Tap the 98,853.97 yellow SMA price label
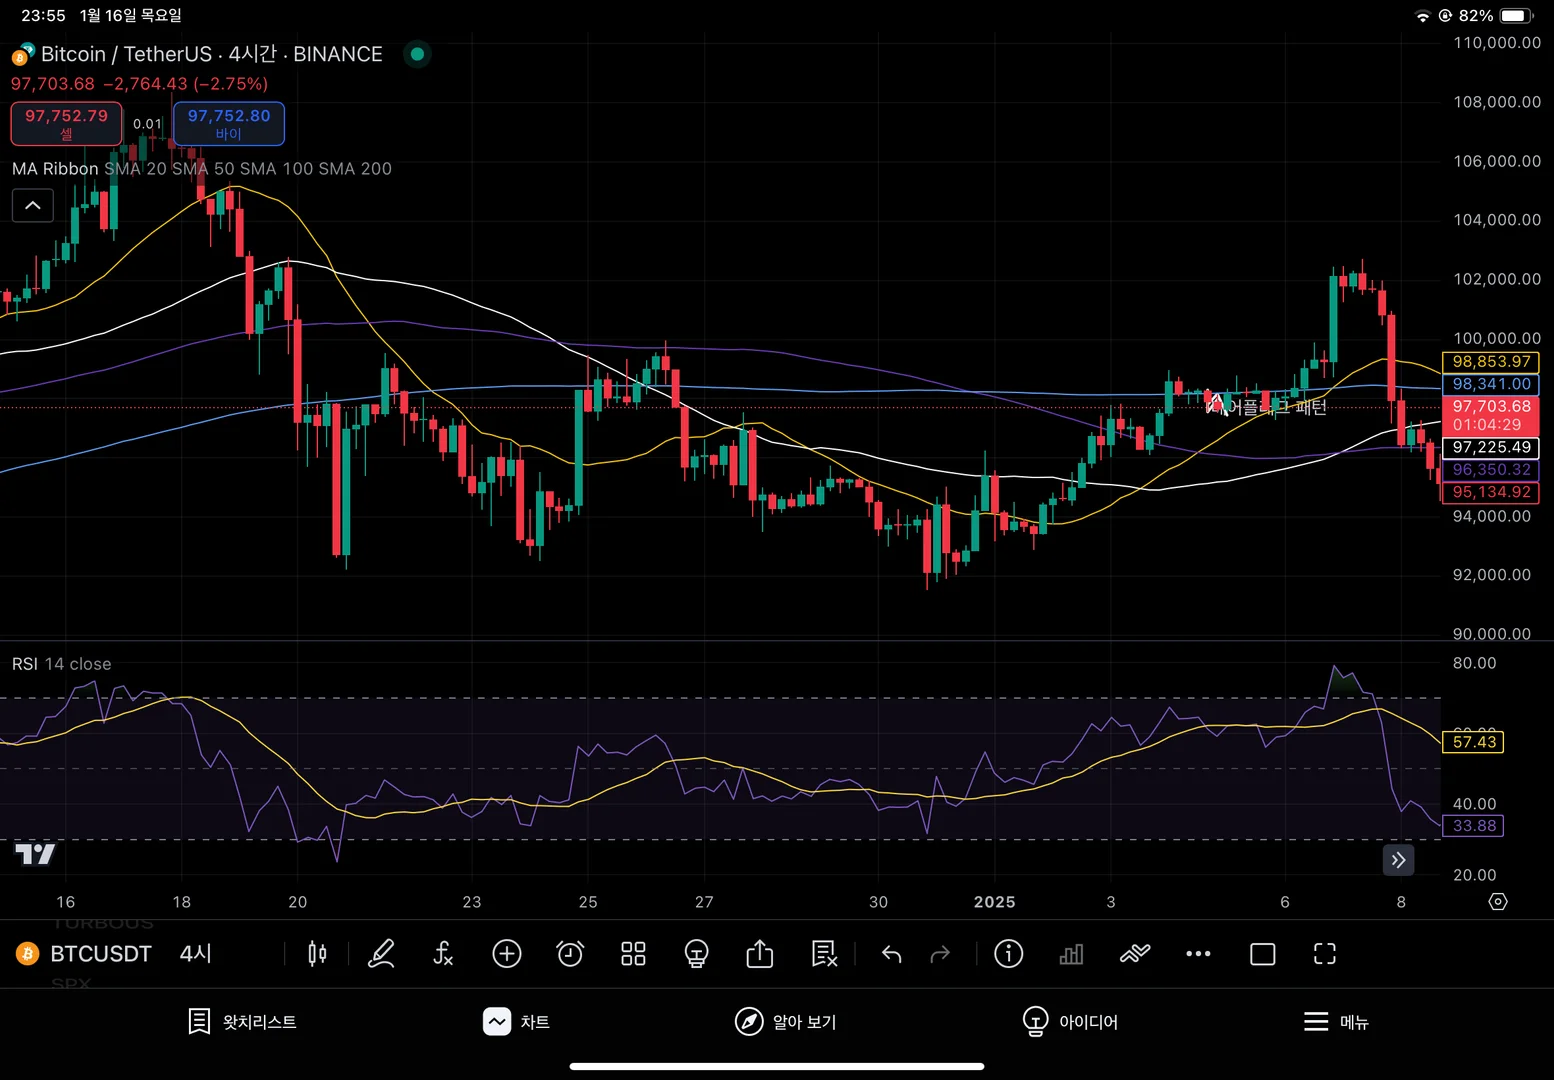This screenshot has width=1554, height=1080. (x=1491, y=362)
